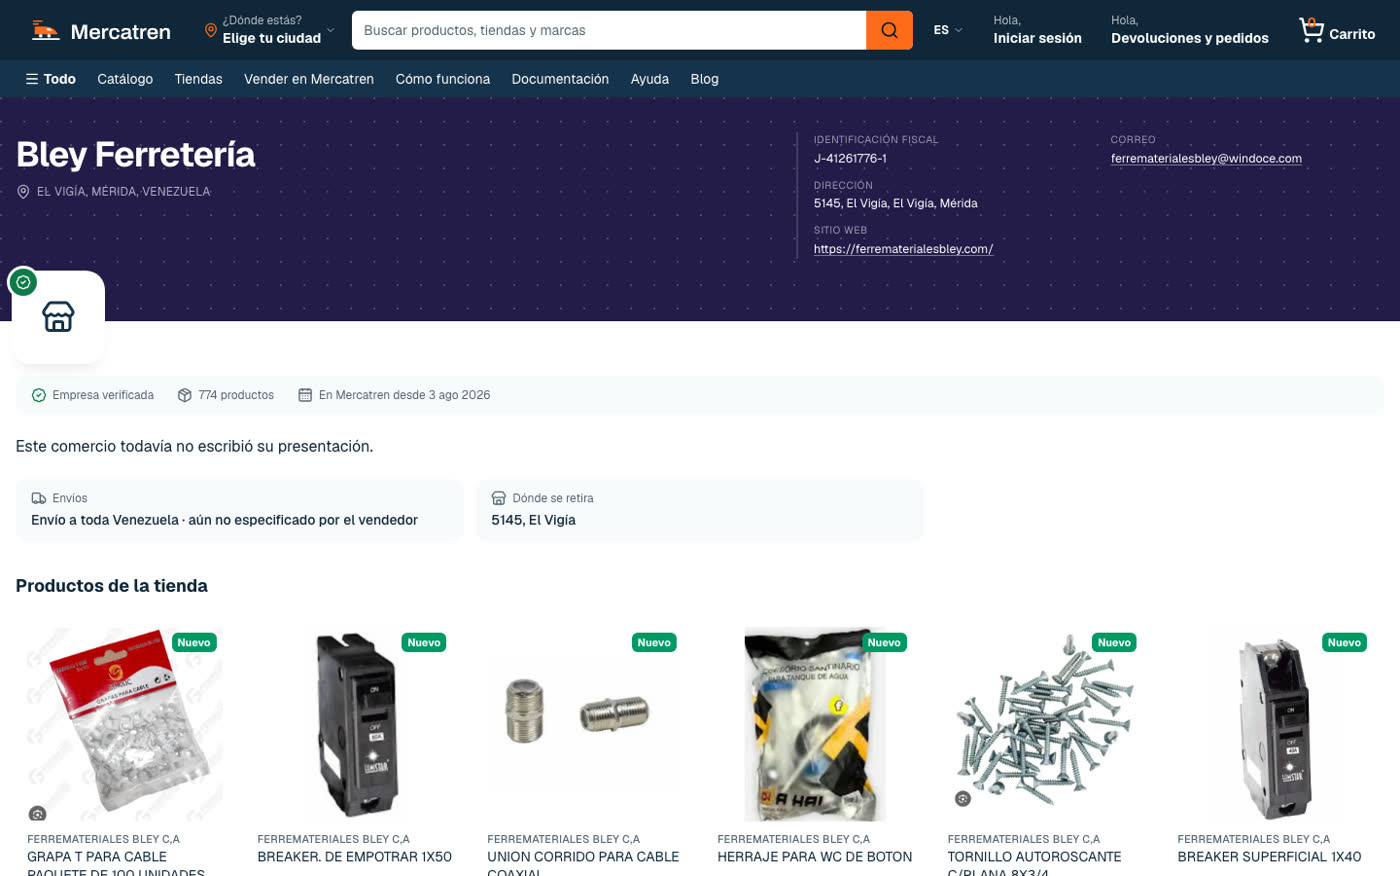Screen dimensions: 1400x876
Task: Click the map pin beside El Vigía, Mérida, Venezuela
Action: point(23,192)
